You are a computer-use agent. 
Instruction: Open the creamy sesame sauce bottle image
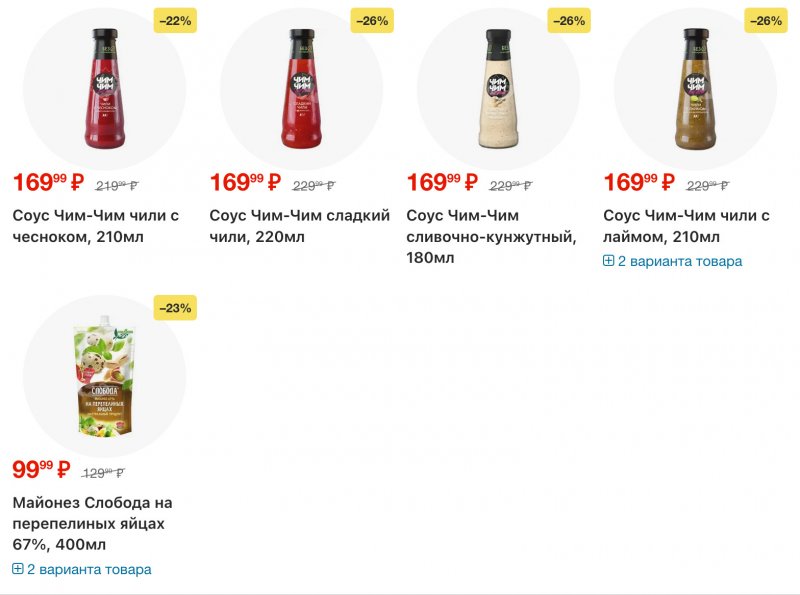click(498, 88)
